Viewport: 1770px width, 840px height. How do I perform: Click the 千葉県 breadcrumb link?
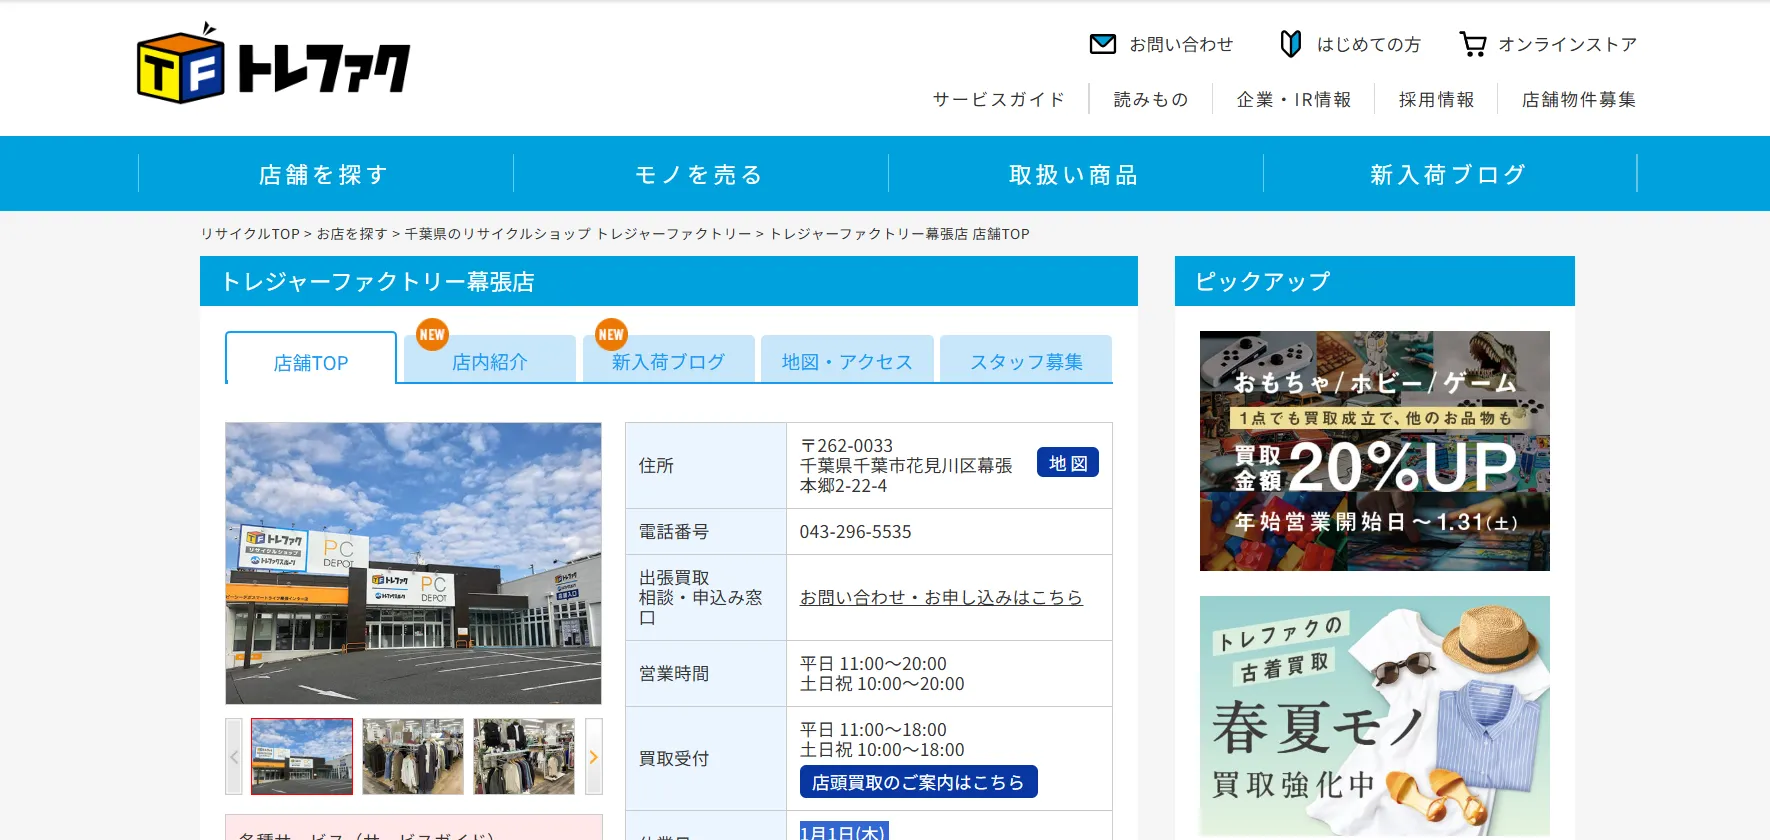[577, 234]
